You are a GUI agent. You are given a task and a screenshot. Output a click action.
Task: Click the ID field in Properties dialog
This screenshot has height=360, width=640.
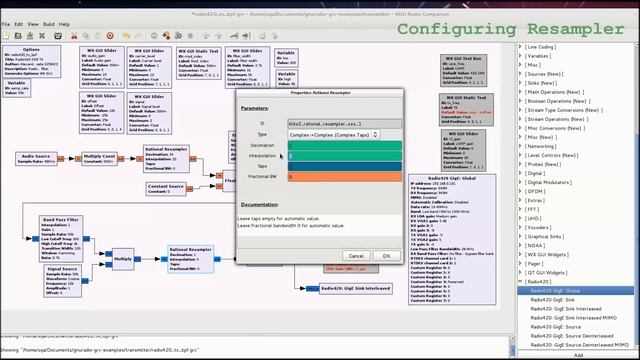tap(344, 124)
